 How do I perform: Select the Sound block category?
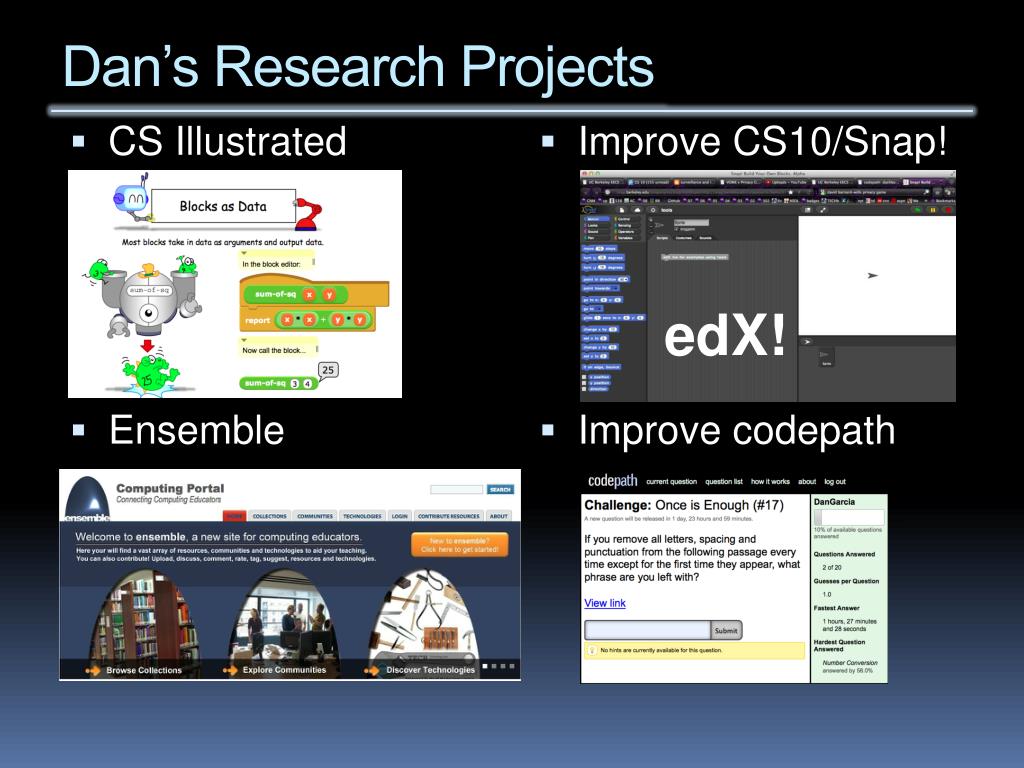coord(597,231)
